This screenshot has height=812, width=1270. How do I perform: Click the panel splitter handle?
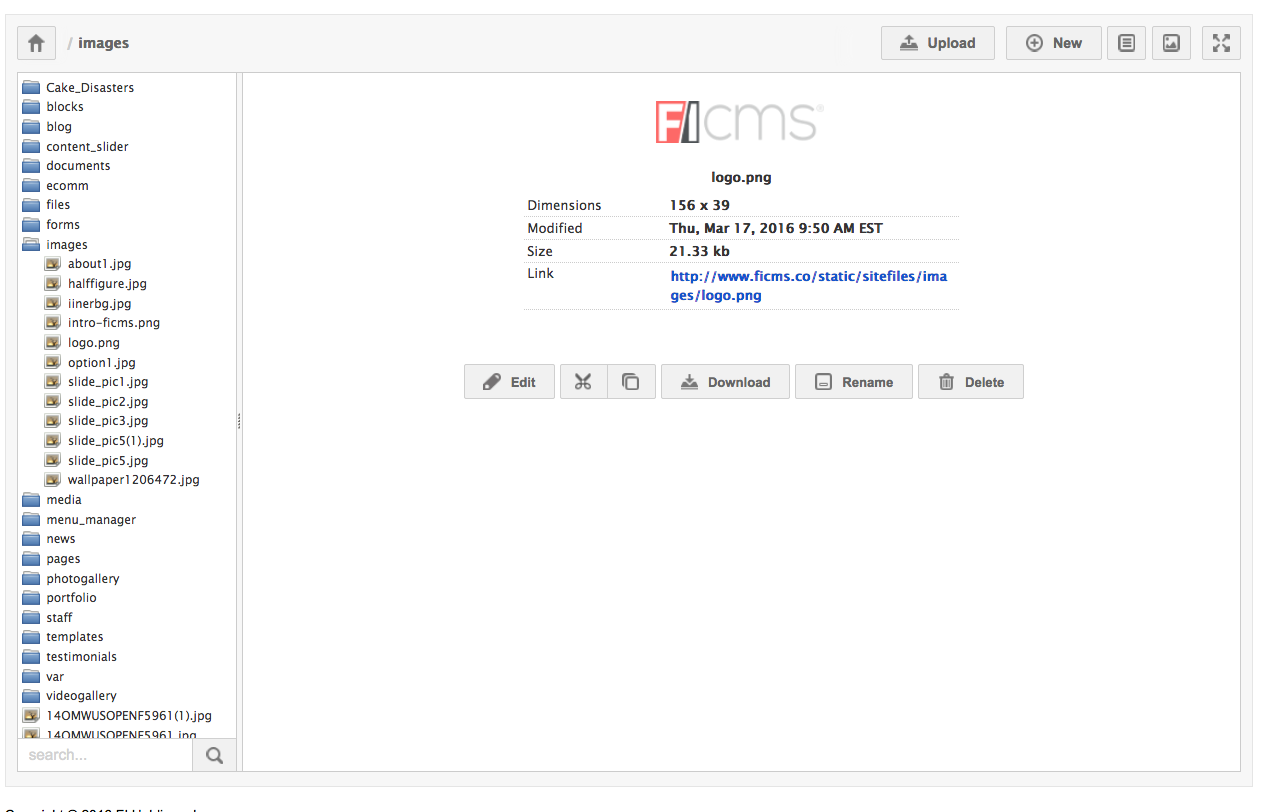(239, 422)
